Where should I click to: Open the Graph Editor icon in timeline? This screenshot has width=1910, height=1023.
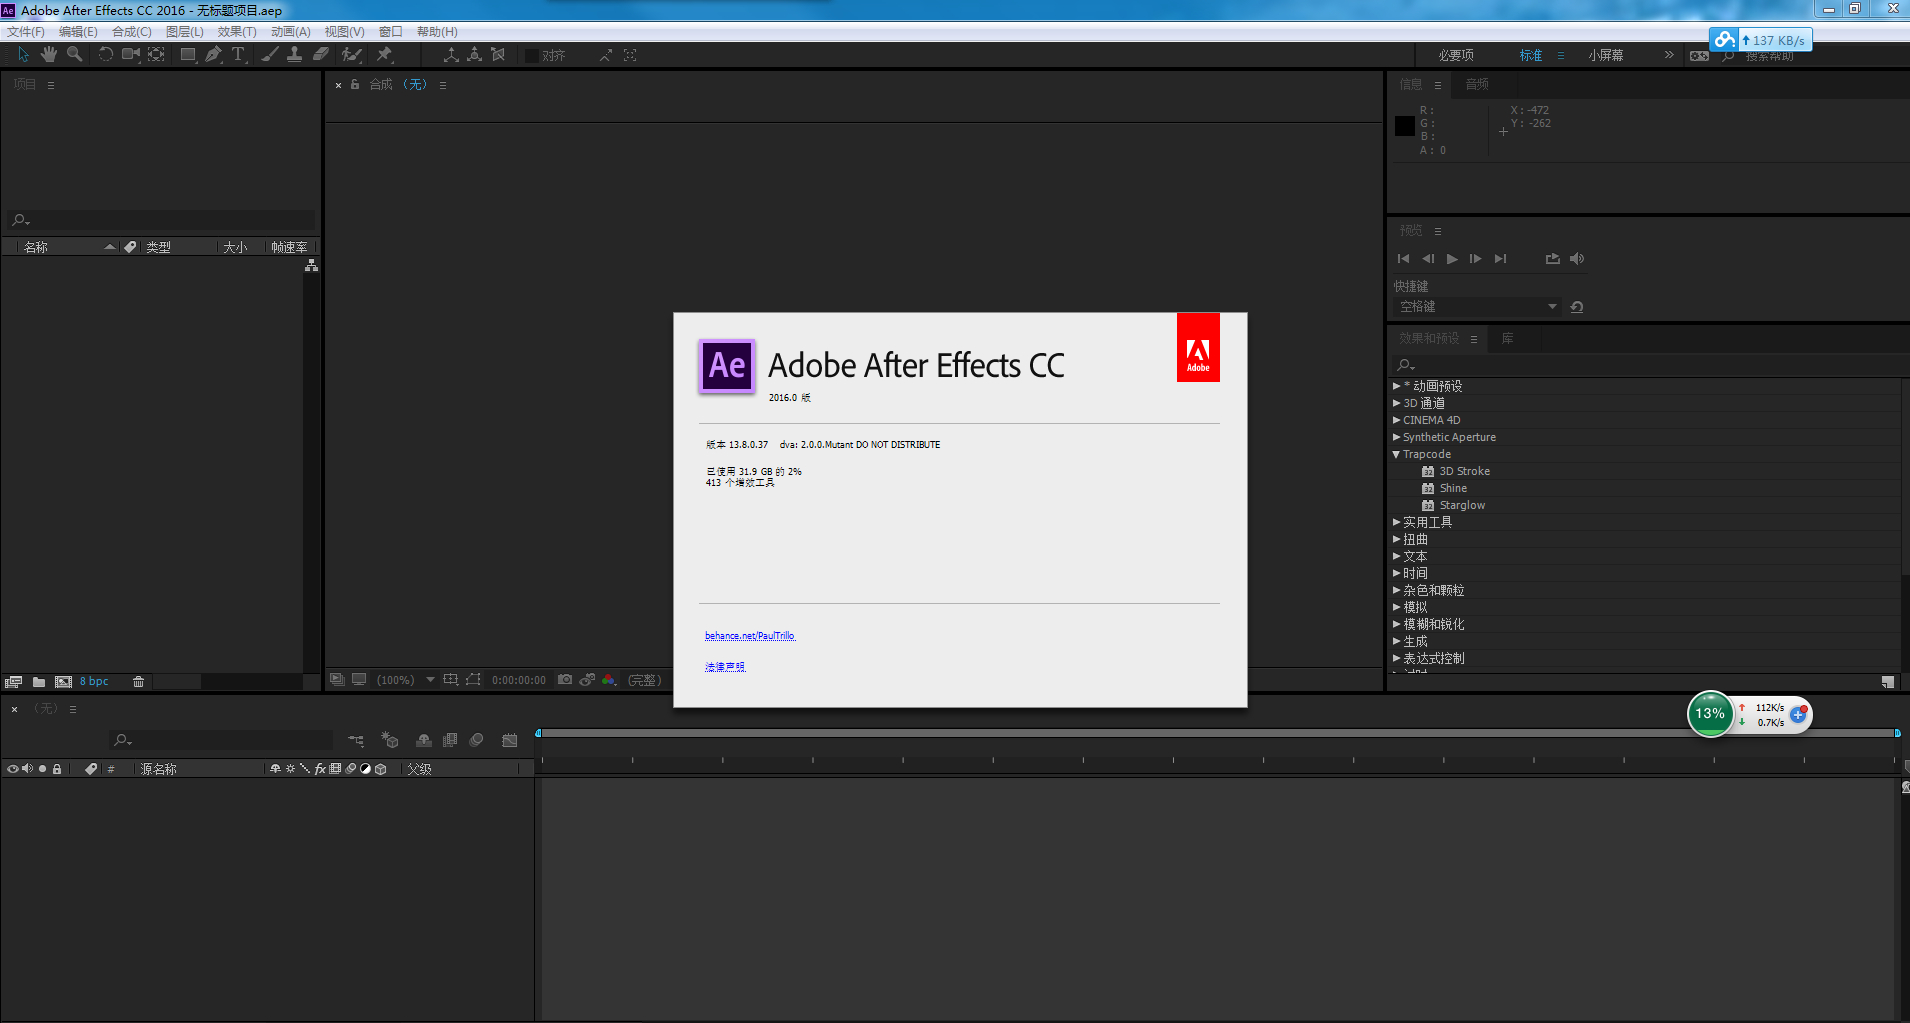point(510,740)
